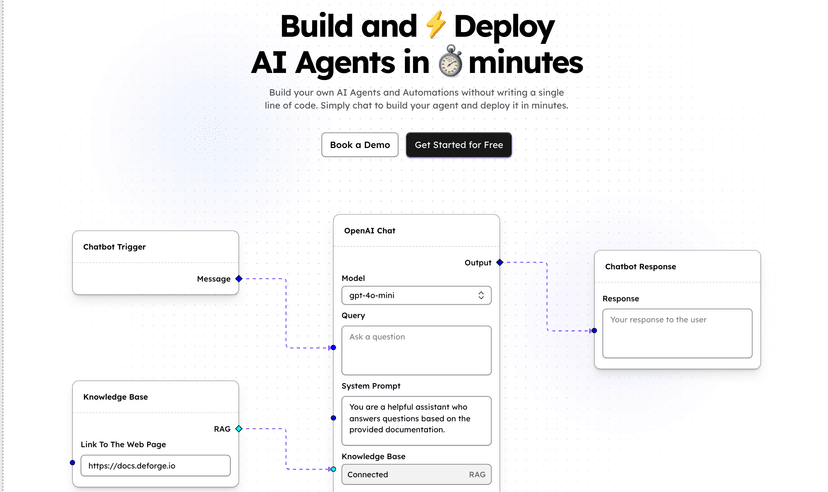Screen dimensions: 828x492
Task: Click the 'Your response to the user' text area
Action: (x=677, y=333)
